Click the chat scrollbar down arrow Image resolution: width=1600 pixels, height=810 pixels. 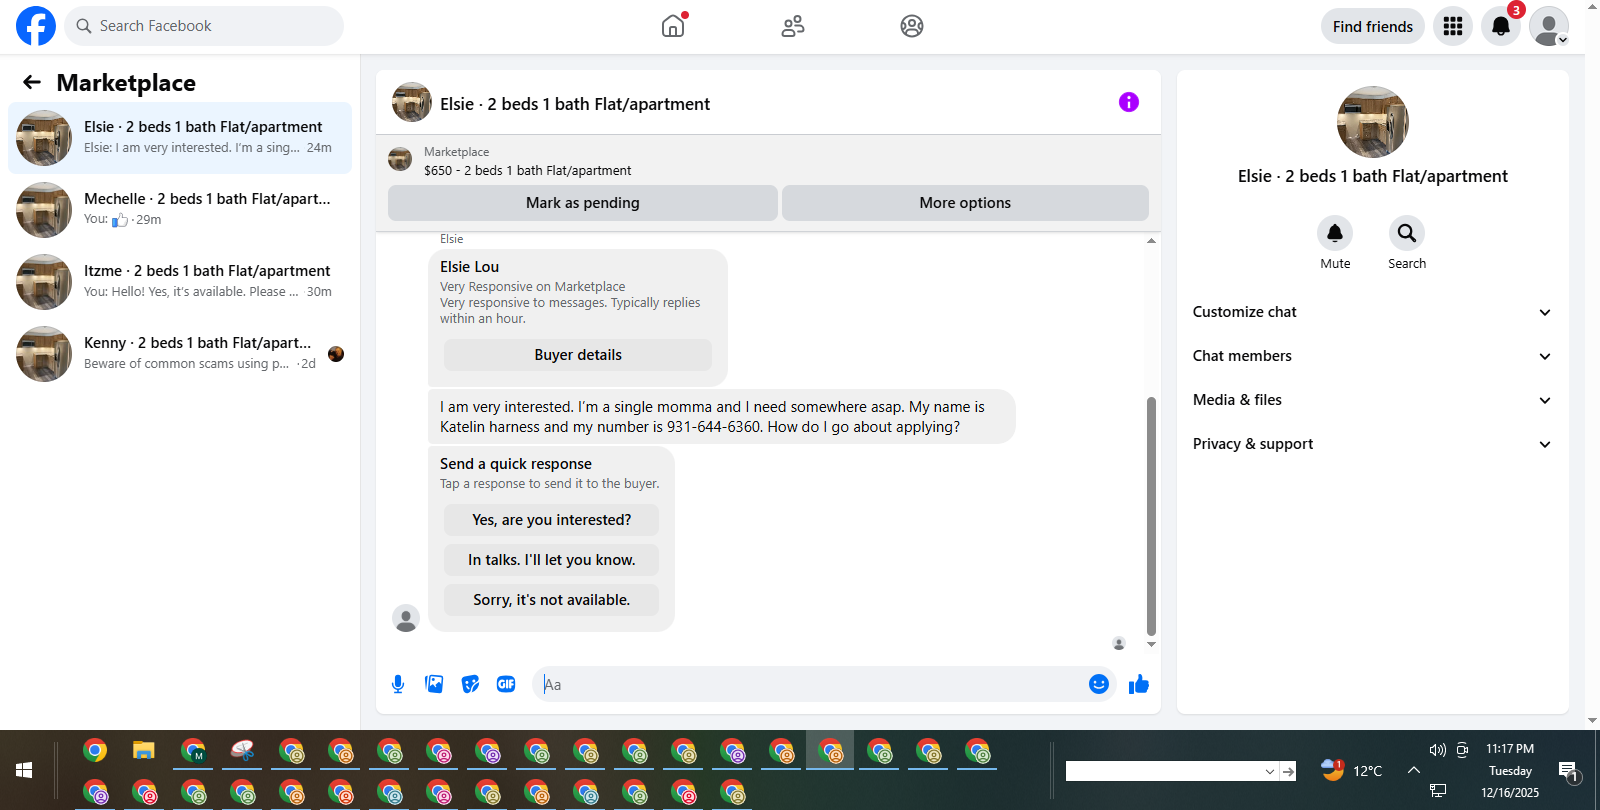(x=1151, y=645)
